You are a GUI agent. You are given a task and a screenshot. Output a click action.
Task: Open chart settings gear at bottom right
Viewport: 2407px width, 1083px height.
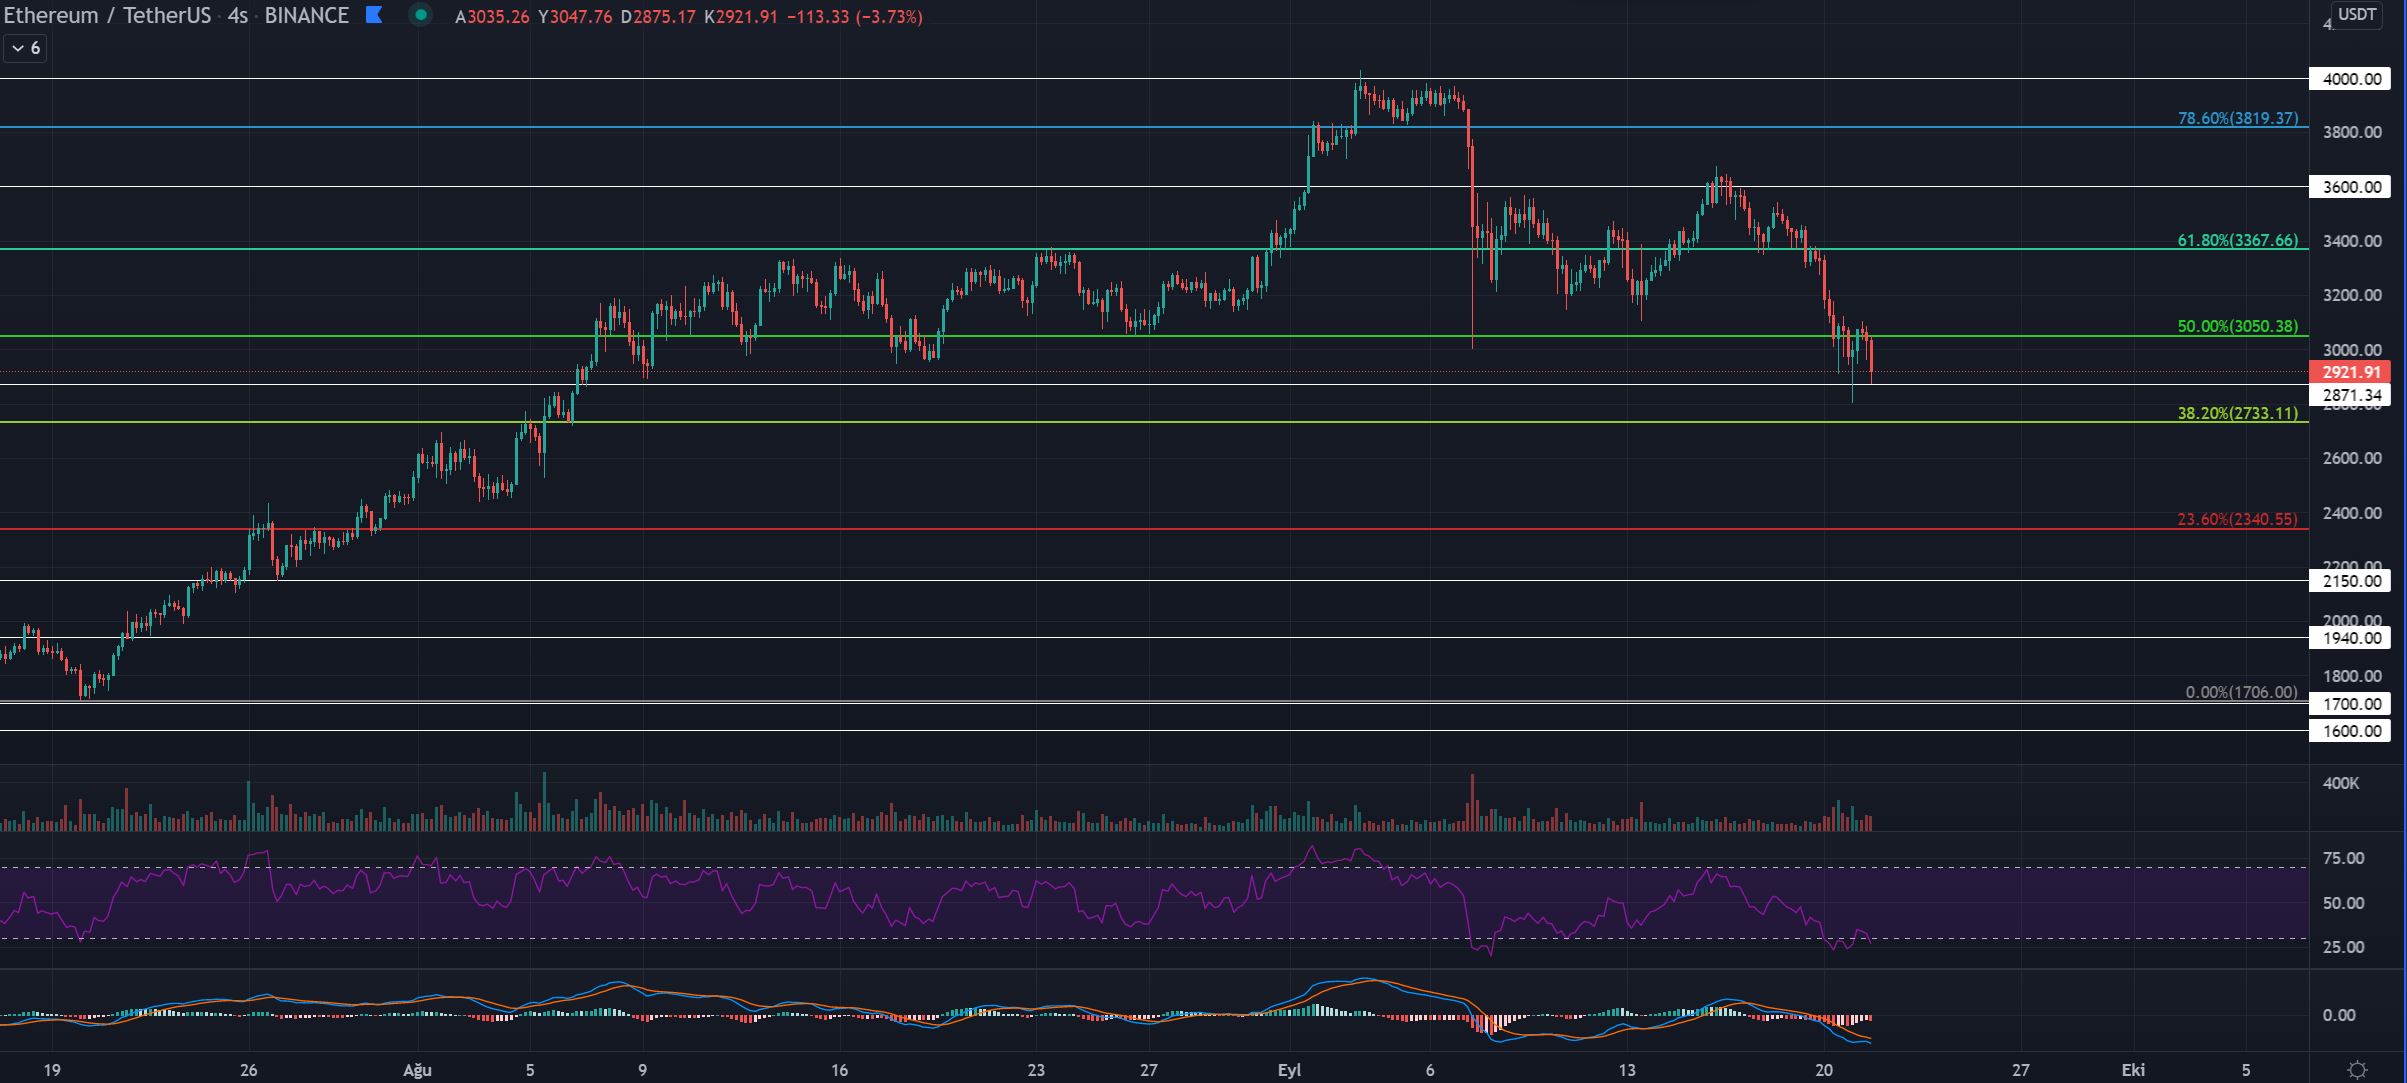pos(2357,1069)
